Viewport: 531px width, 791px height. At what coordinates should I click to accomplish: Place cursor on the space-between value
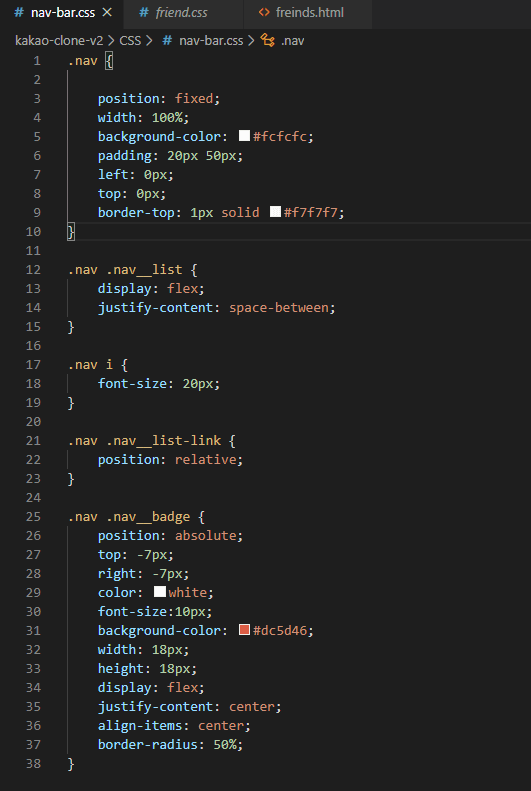[278, 307]
